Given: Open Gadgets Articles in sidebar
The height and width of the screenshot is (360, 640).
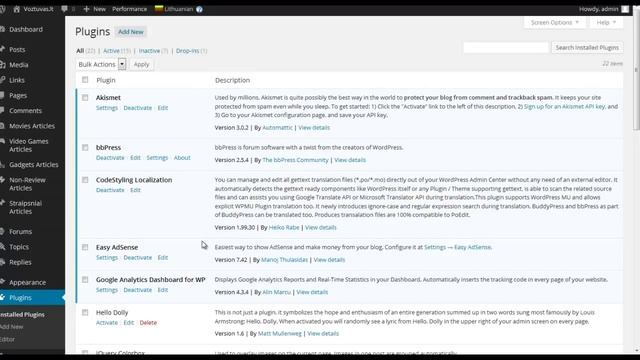Looking at the screenshot, I should tap(33, 165).
